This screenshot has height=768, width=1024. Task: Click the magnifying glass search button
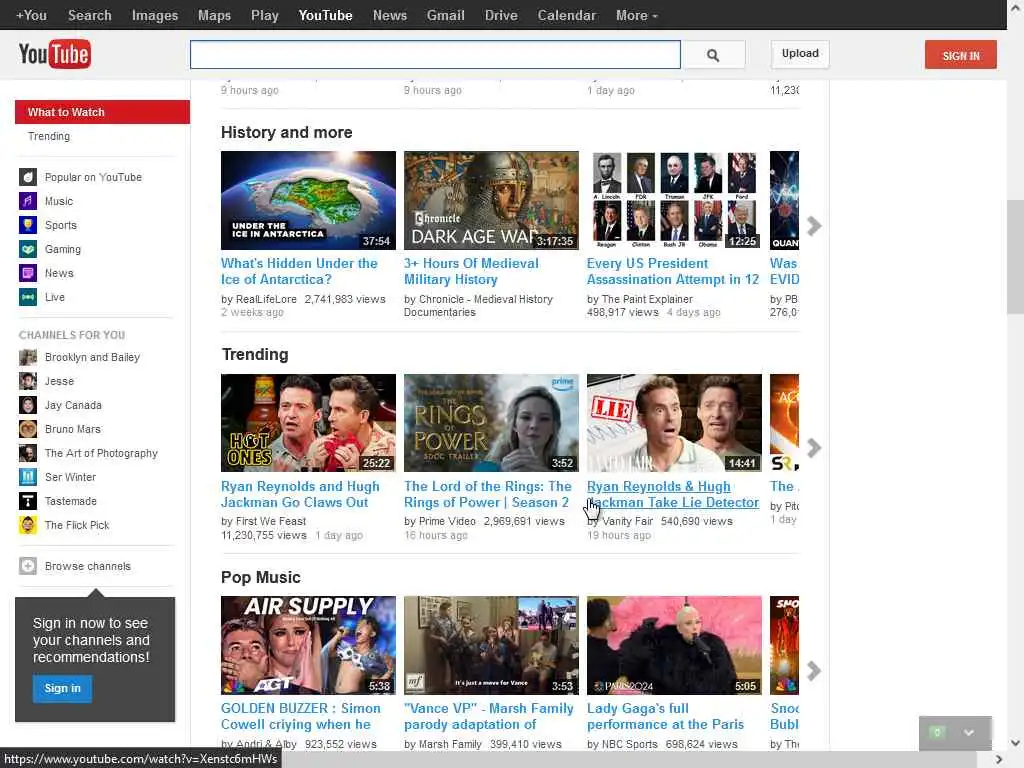tap(713, 55)
